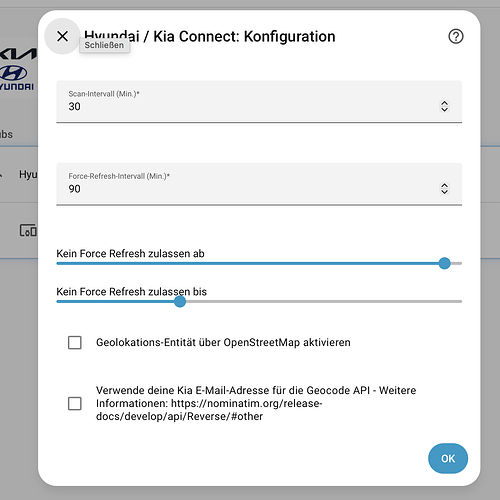Viewport: 500px width, 500px height.
Task: Decrease Force-Refresh-Intervall with down arrow
Action: coord(444,192)
